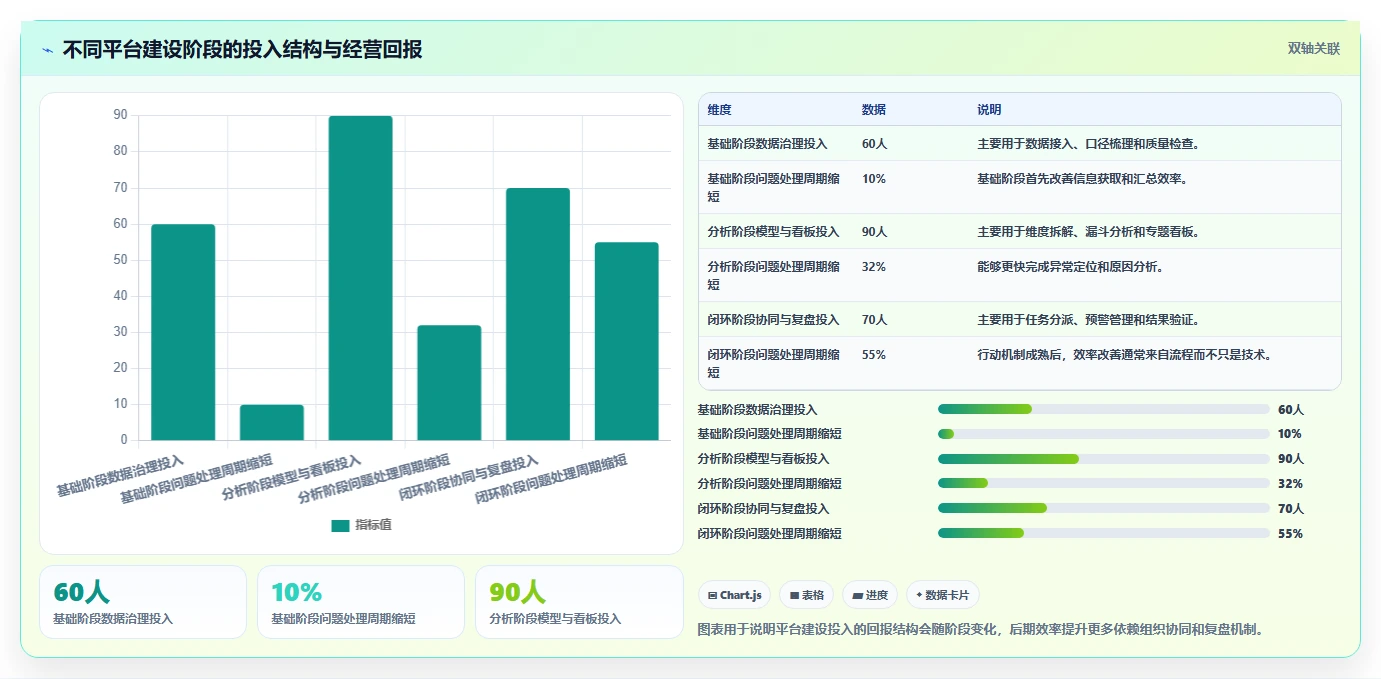
Task: Select the 基础阶段数据治理投入 bar in chart
Action: 183,332
